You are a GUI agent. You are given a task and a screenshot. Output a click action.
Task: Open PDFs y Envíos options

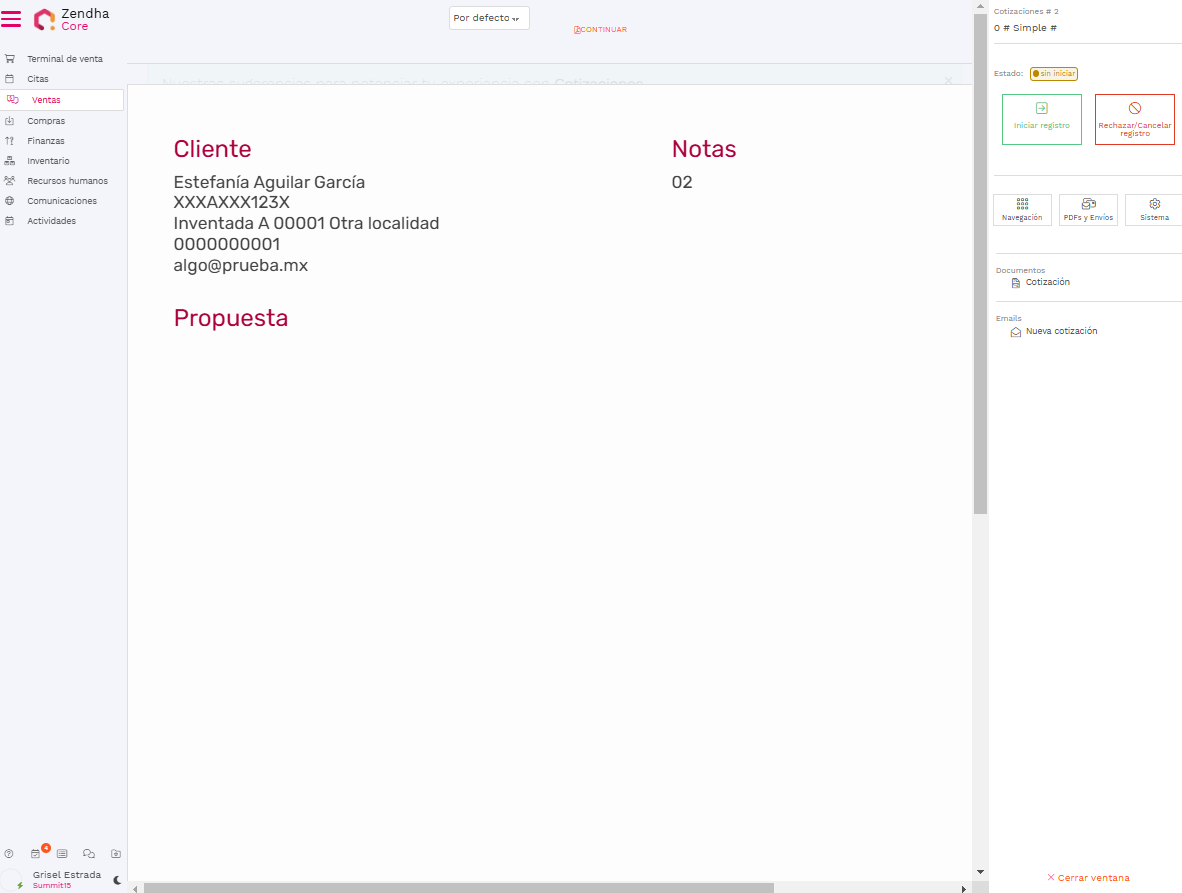[1088, 210]
